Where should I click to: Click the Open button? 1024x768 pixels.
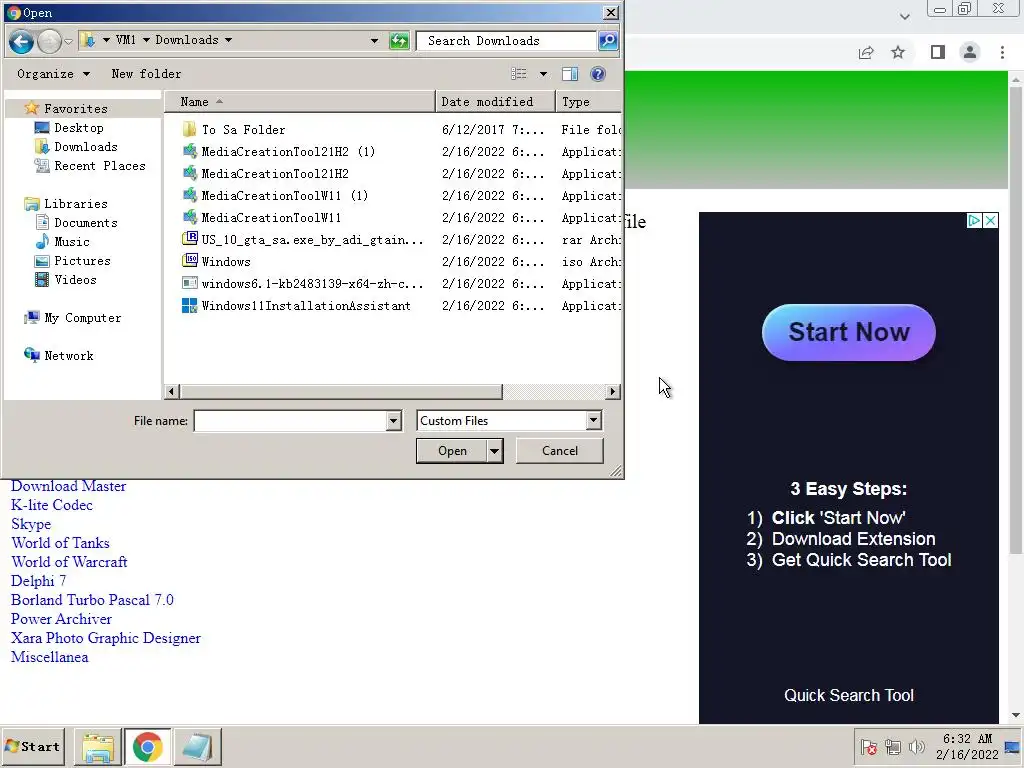[452, 451]
